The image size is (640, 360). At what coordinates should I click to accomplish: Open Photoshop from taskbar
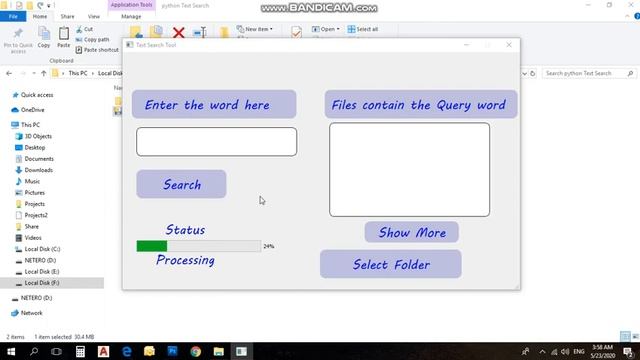[x=173, y=351]
